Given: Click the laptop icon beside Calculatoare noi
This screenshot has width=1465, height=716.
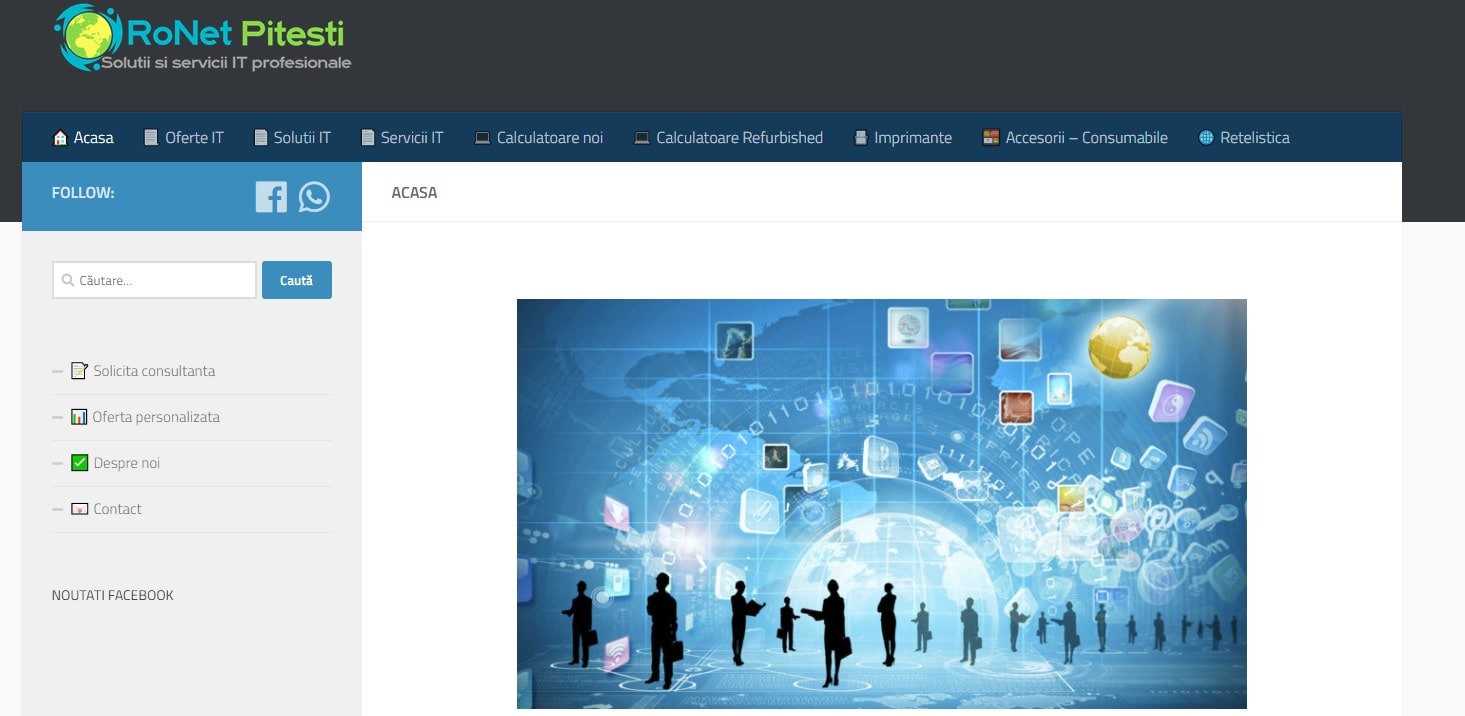Looking at the screenshot, I should point(482,138).
